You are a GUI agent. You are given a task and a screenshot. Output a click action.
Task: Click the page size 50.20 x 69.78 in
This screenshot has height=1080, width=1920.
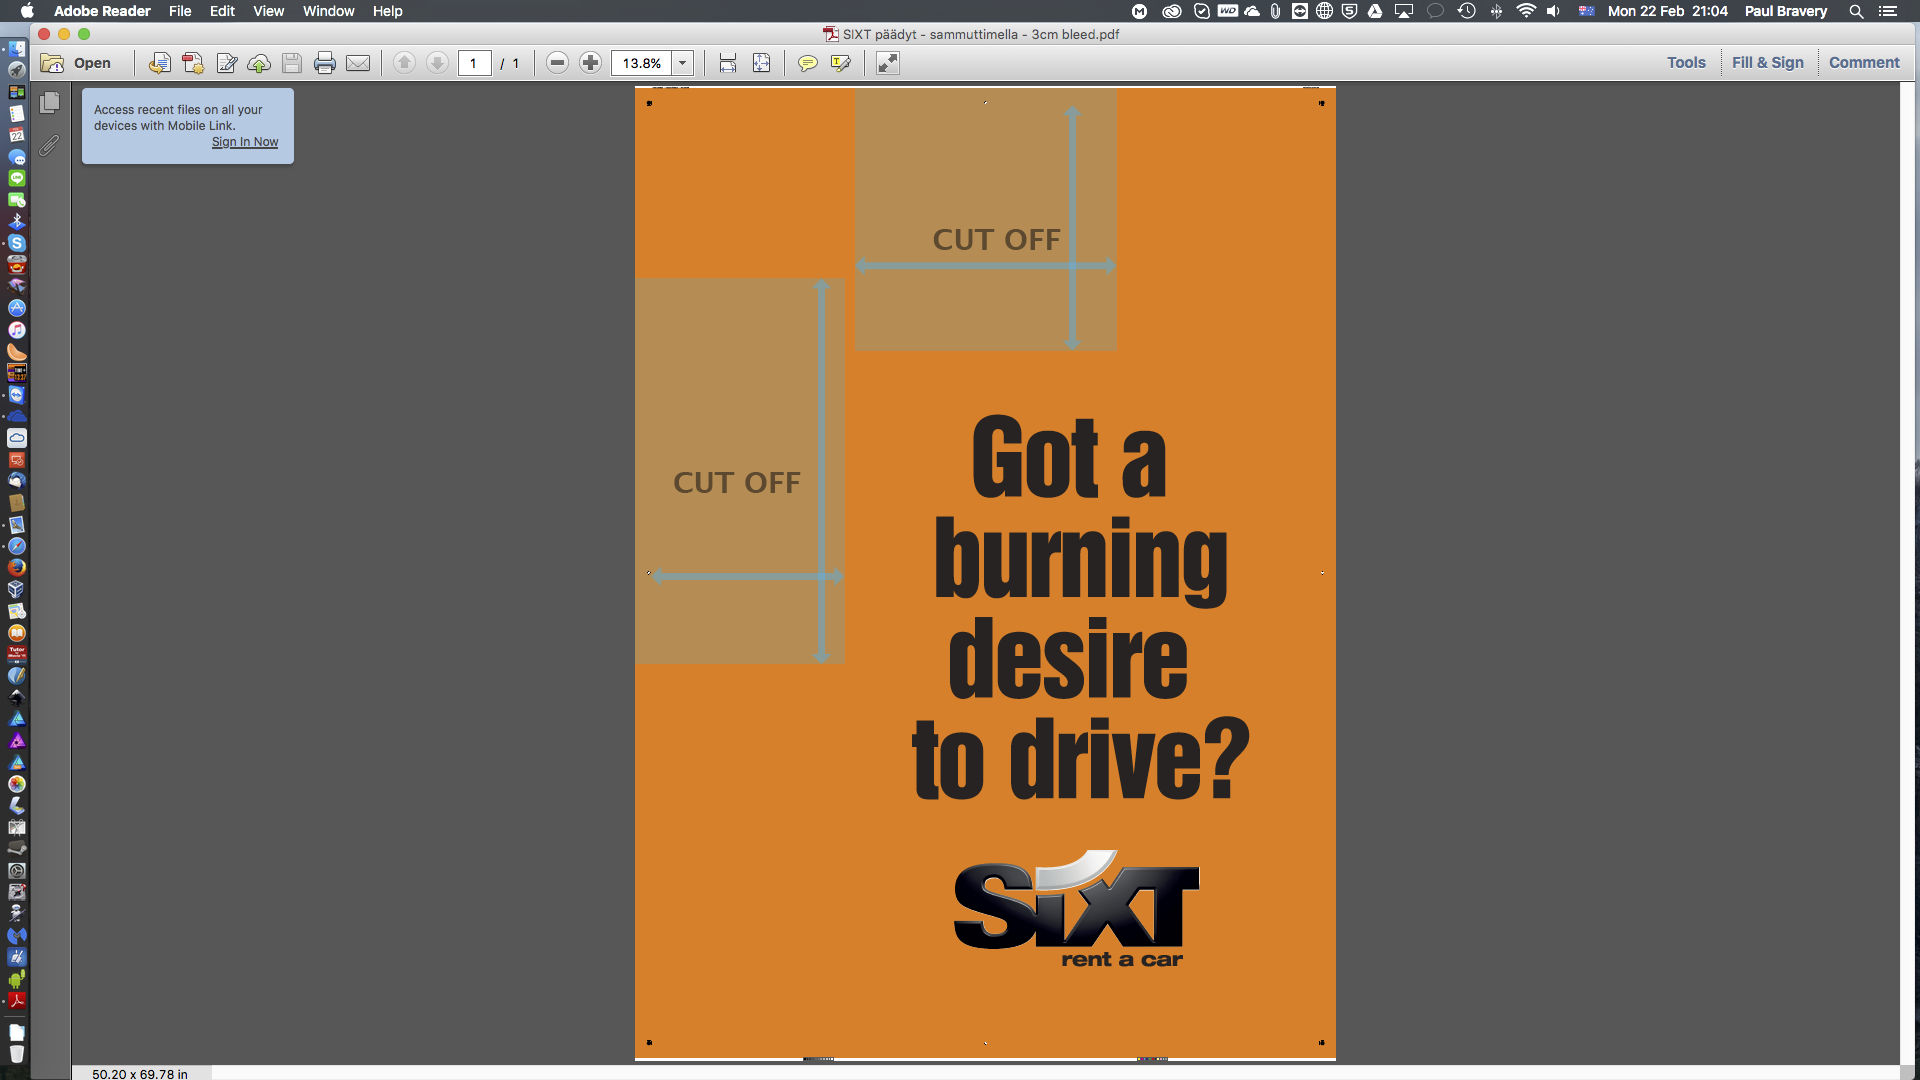pyautogui.click(x=140, y=1073)
